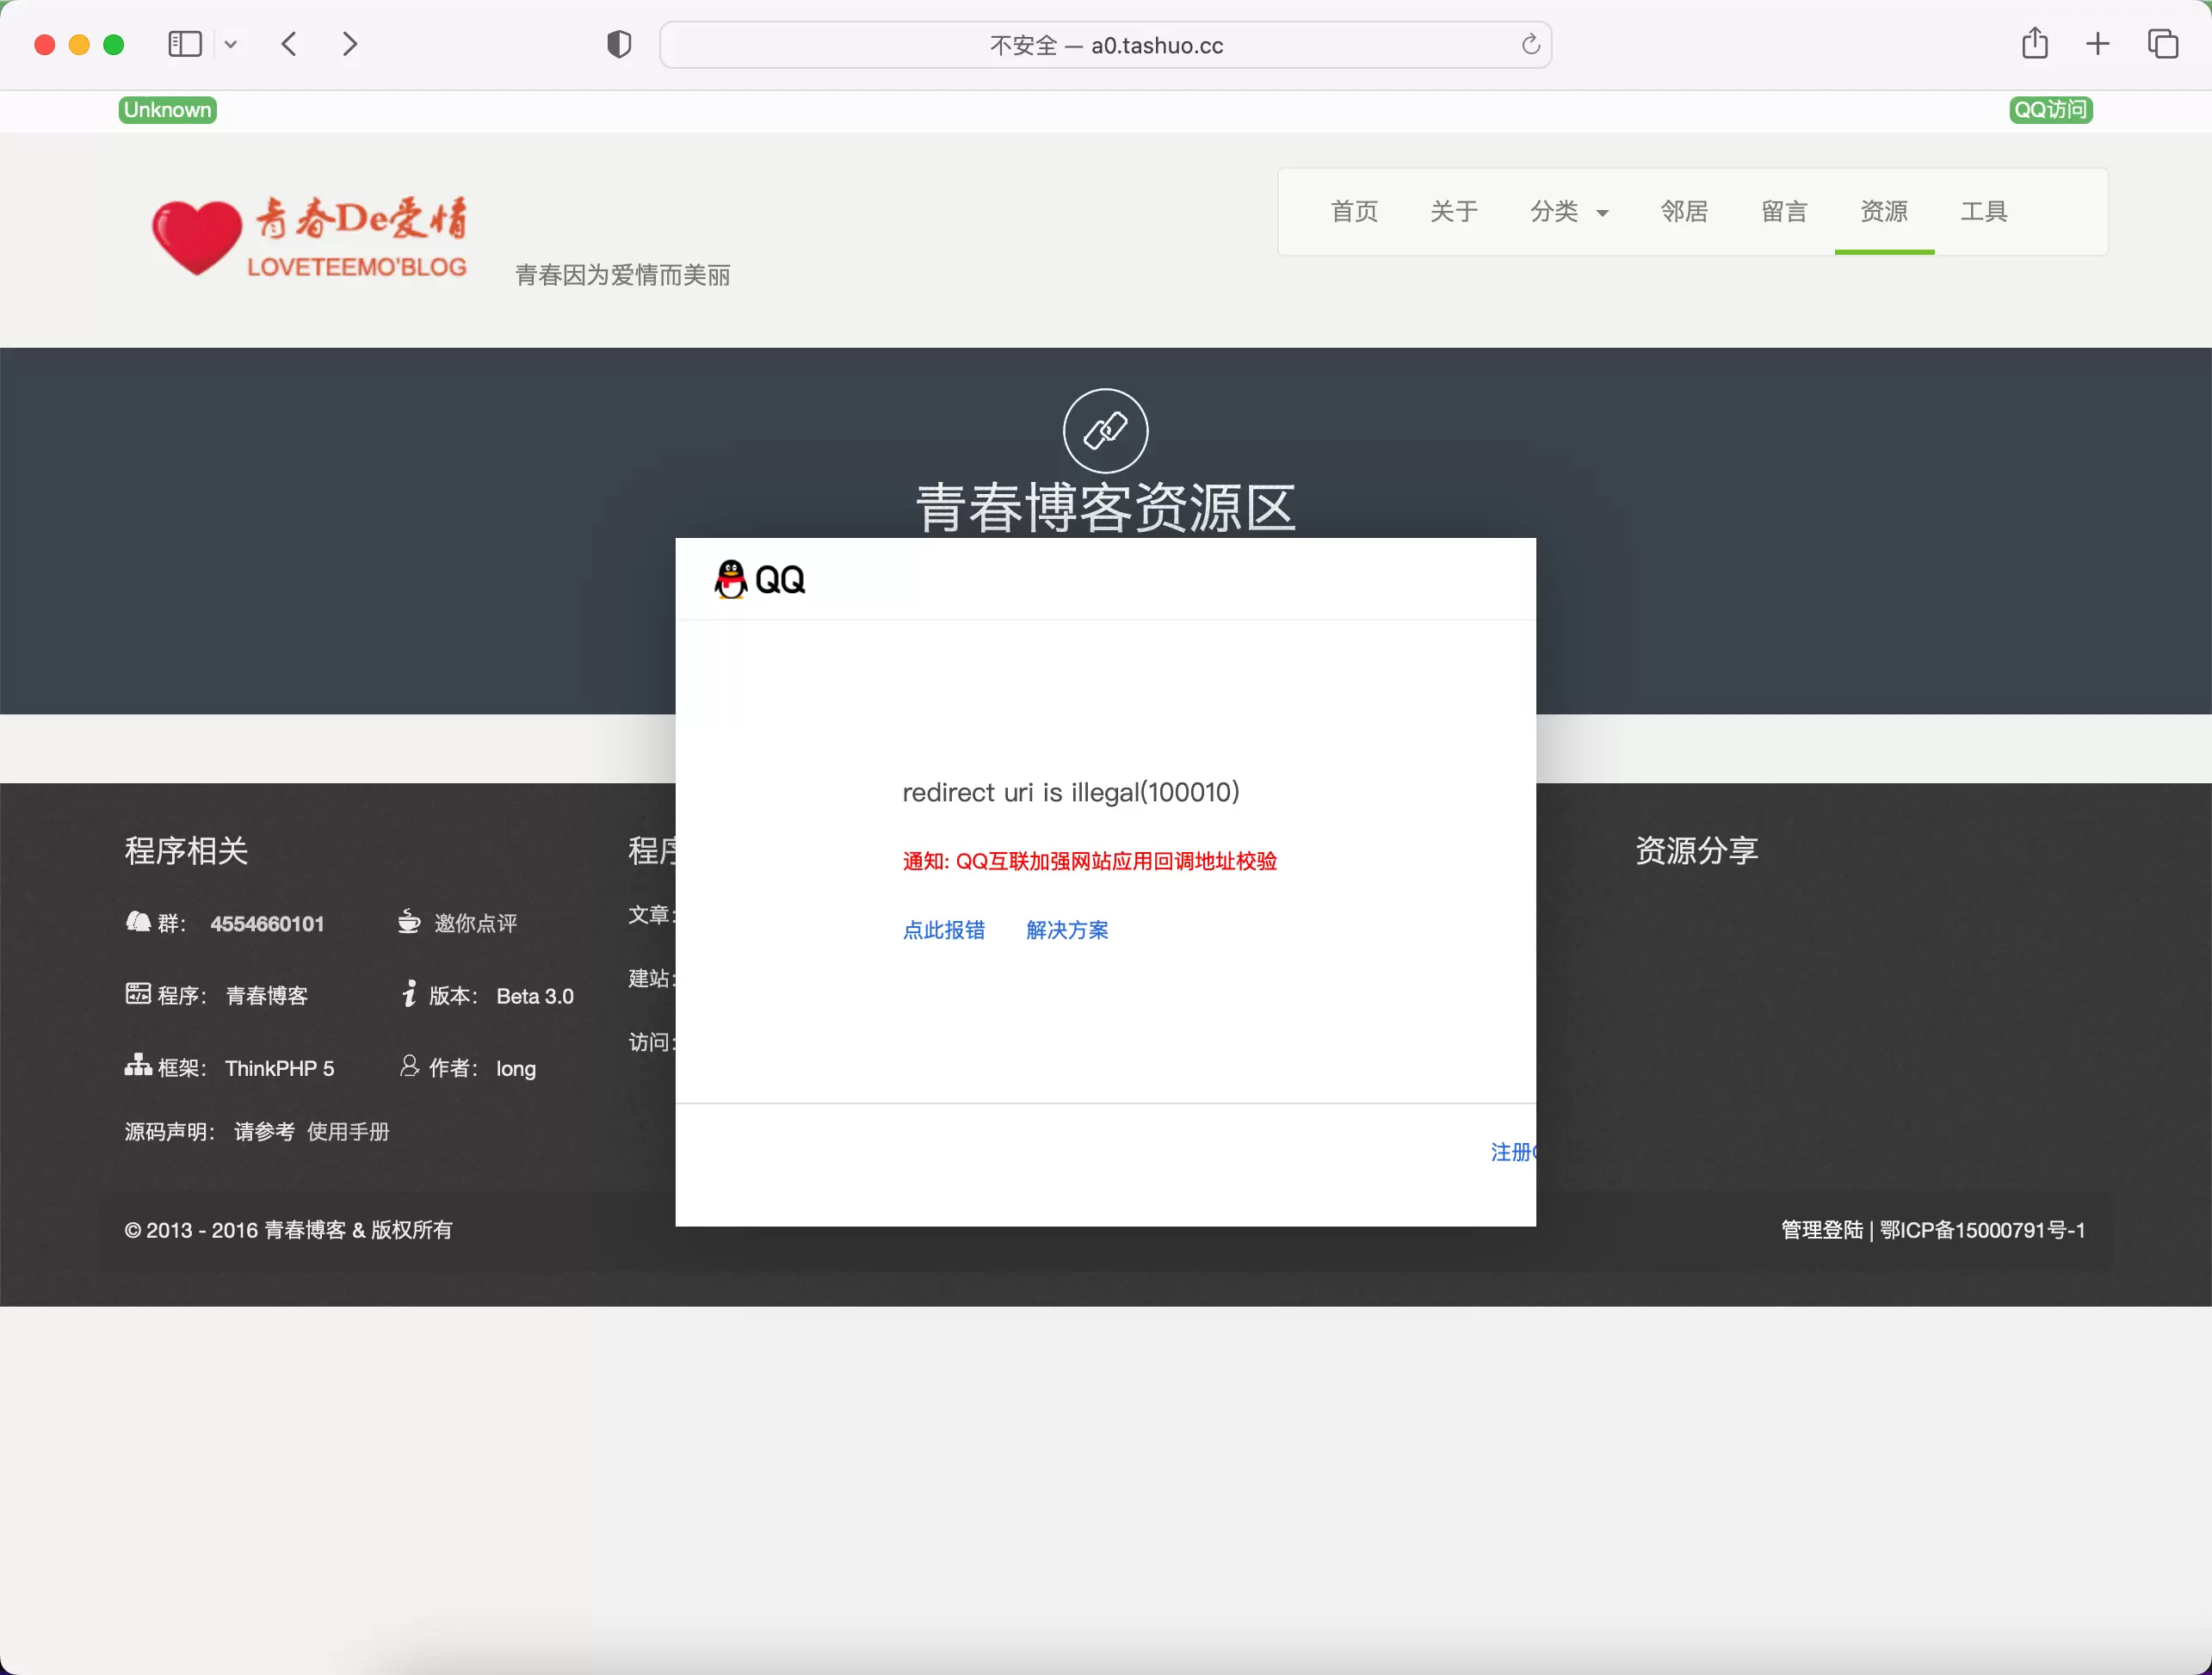This screenshot has width=2212, height=1675.
Task: Reload the page with the refresh icon
Action: click(1530, 45)
